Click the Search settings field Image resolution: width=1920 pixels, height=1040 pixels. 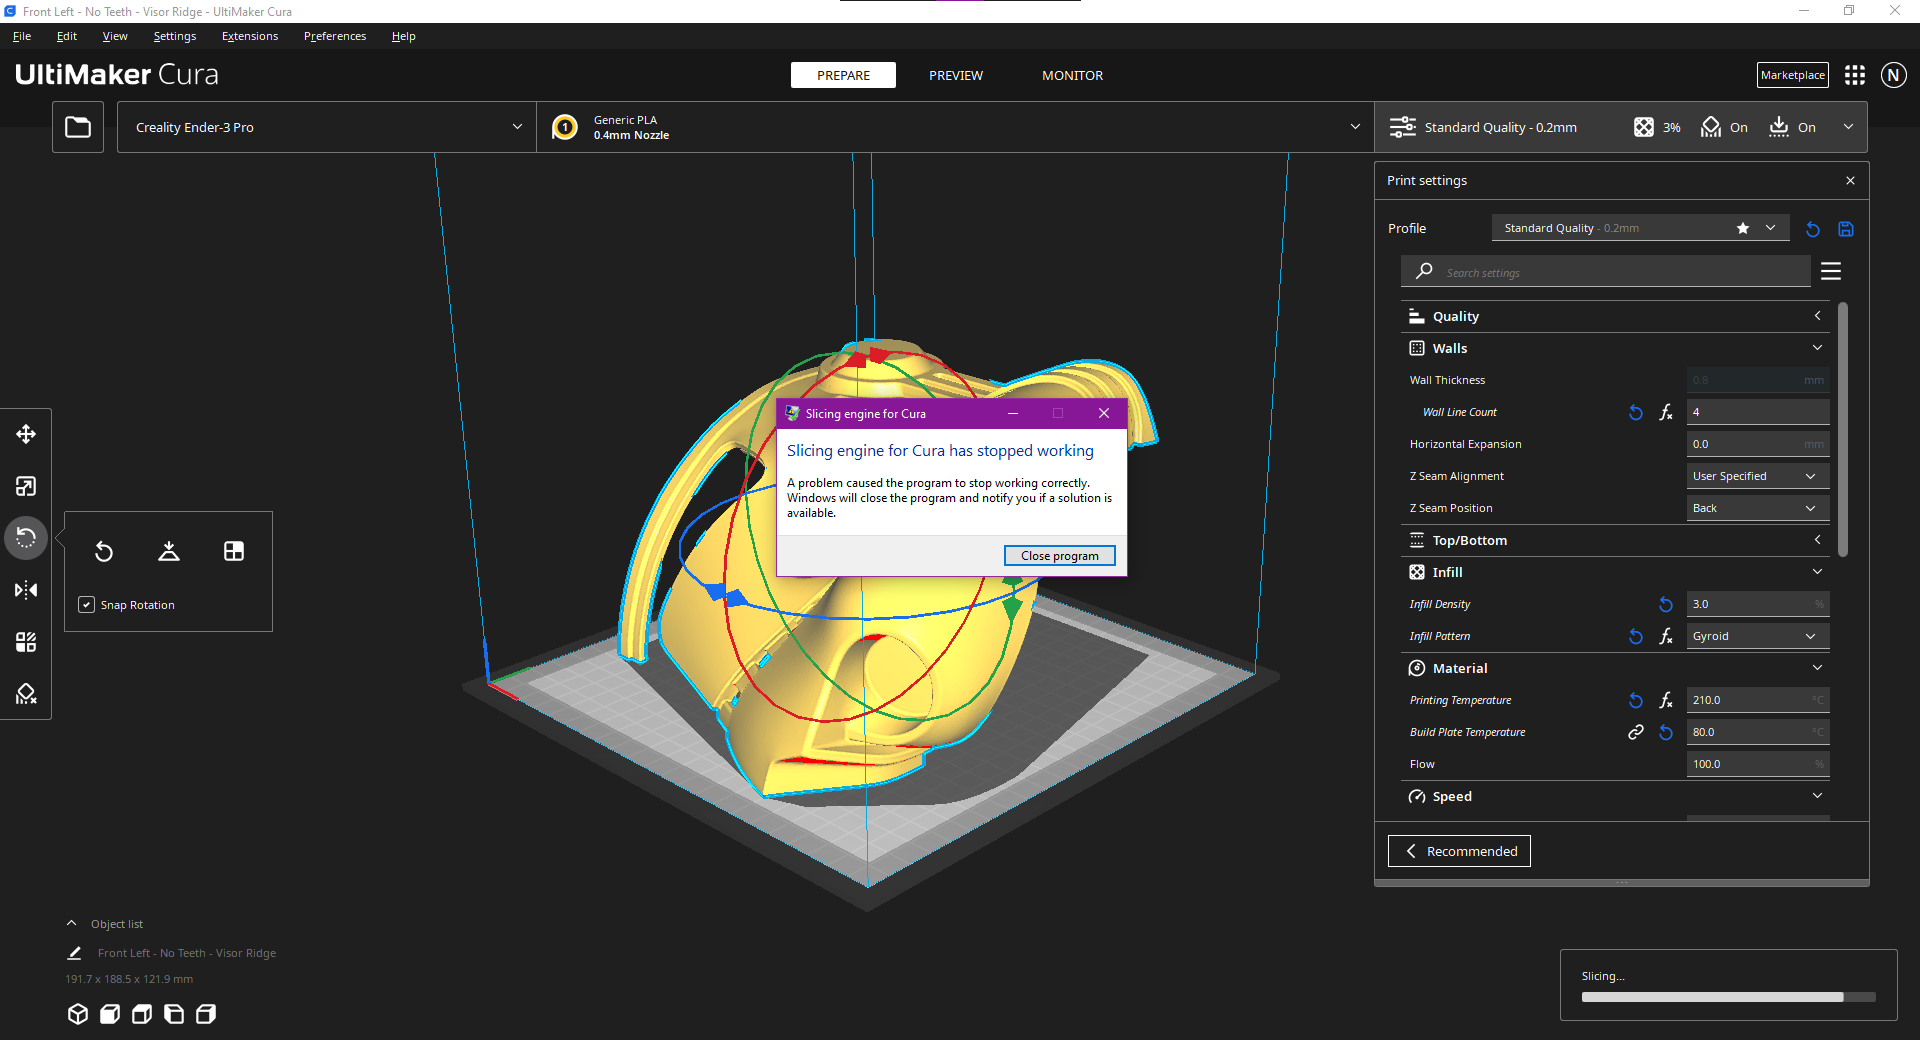click(x=1606, y=272)
